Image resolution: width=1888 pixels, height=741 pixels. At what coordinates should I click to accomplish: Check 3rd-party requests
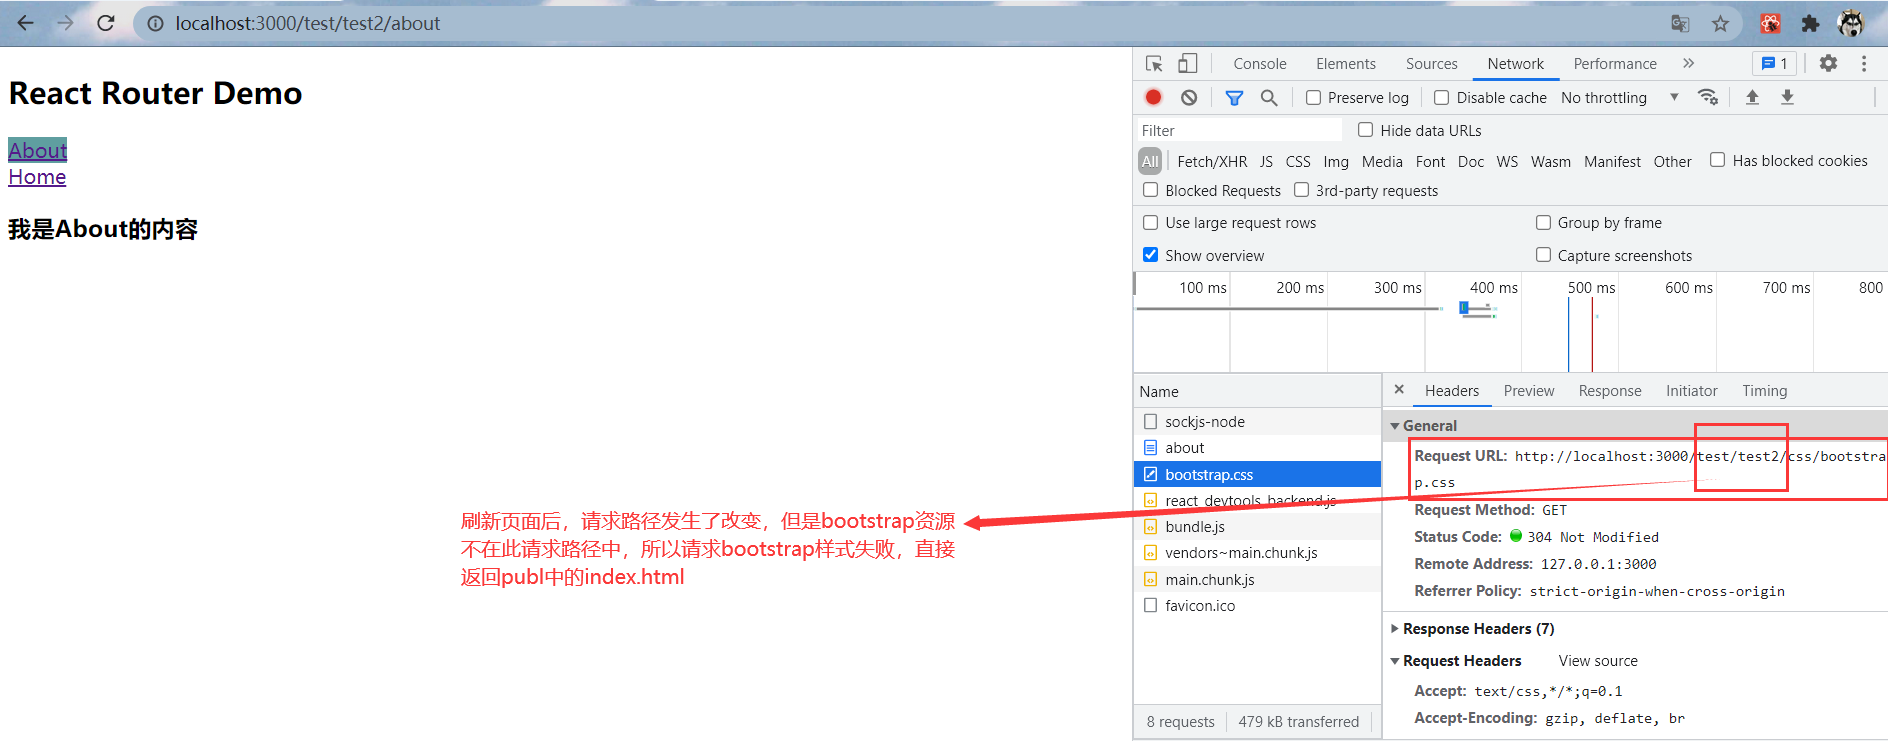point(1301,190)
